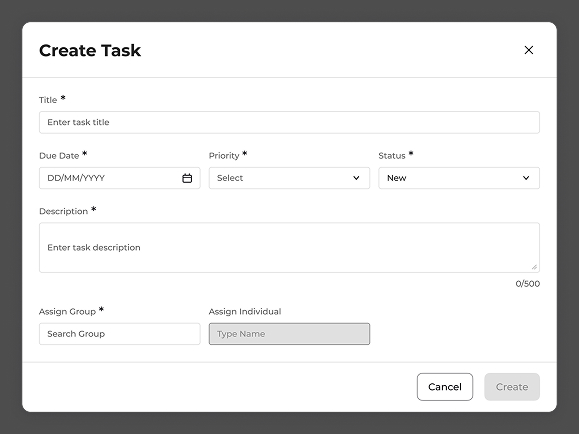The width and height of the screenshot is (579, 434).
Task: Click the Create Task heading
Action: coord(90,51)
